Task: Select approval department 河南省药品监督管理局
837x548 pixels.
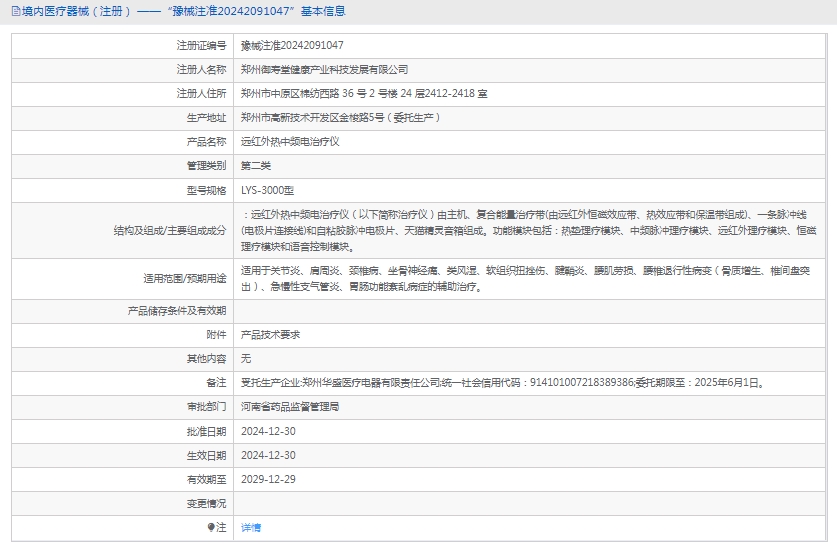Action: pyautogui.click(x=290, y=407)
